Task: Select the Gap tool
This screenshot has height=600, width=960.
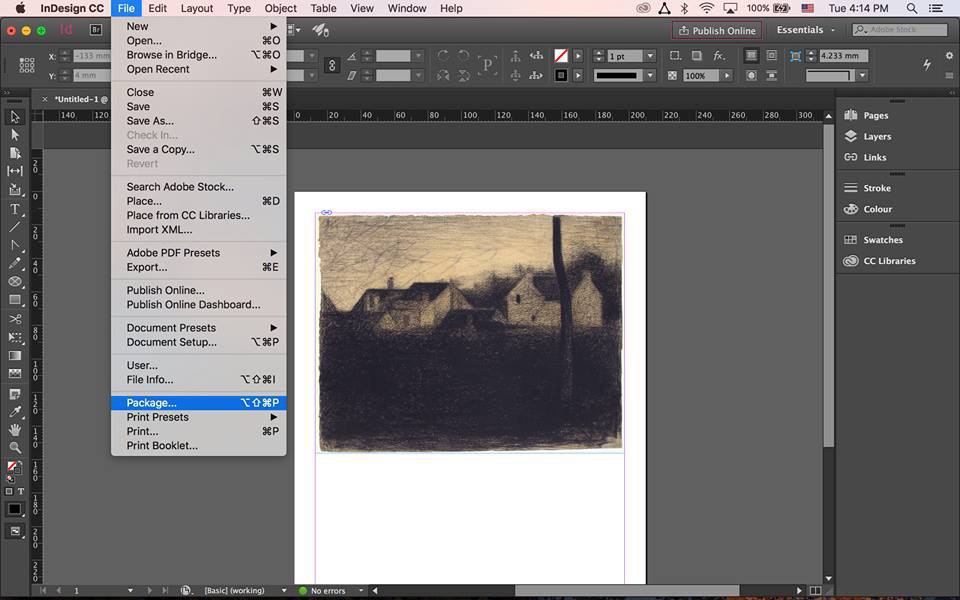Action: 15,171
